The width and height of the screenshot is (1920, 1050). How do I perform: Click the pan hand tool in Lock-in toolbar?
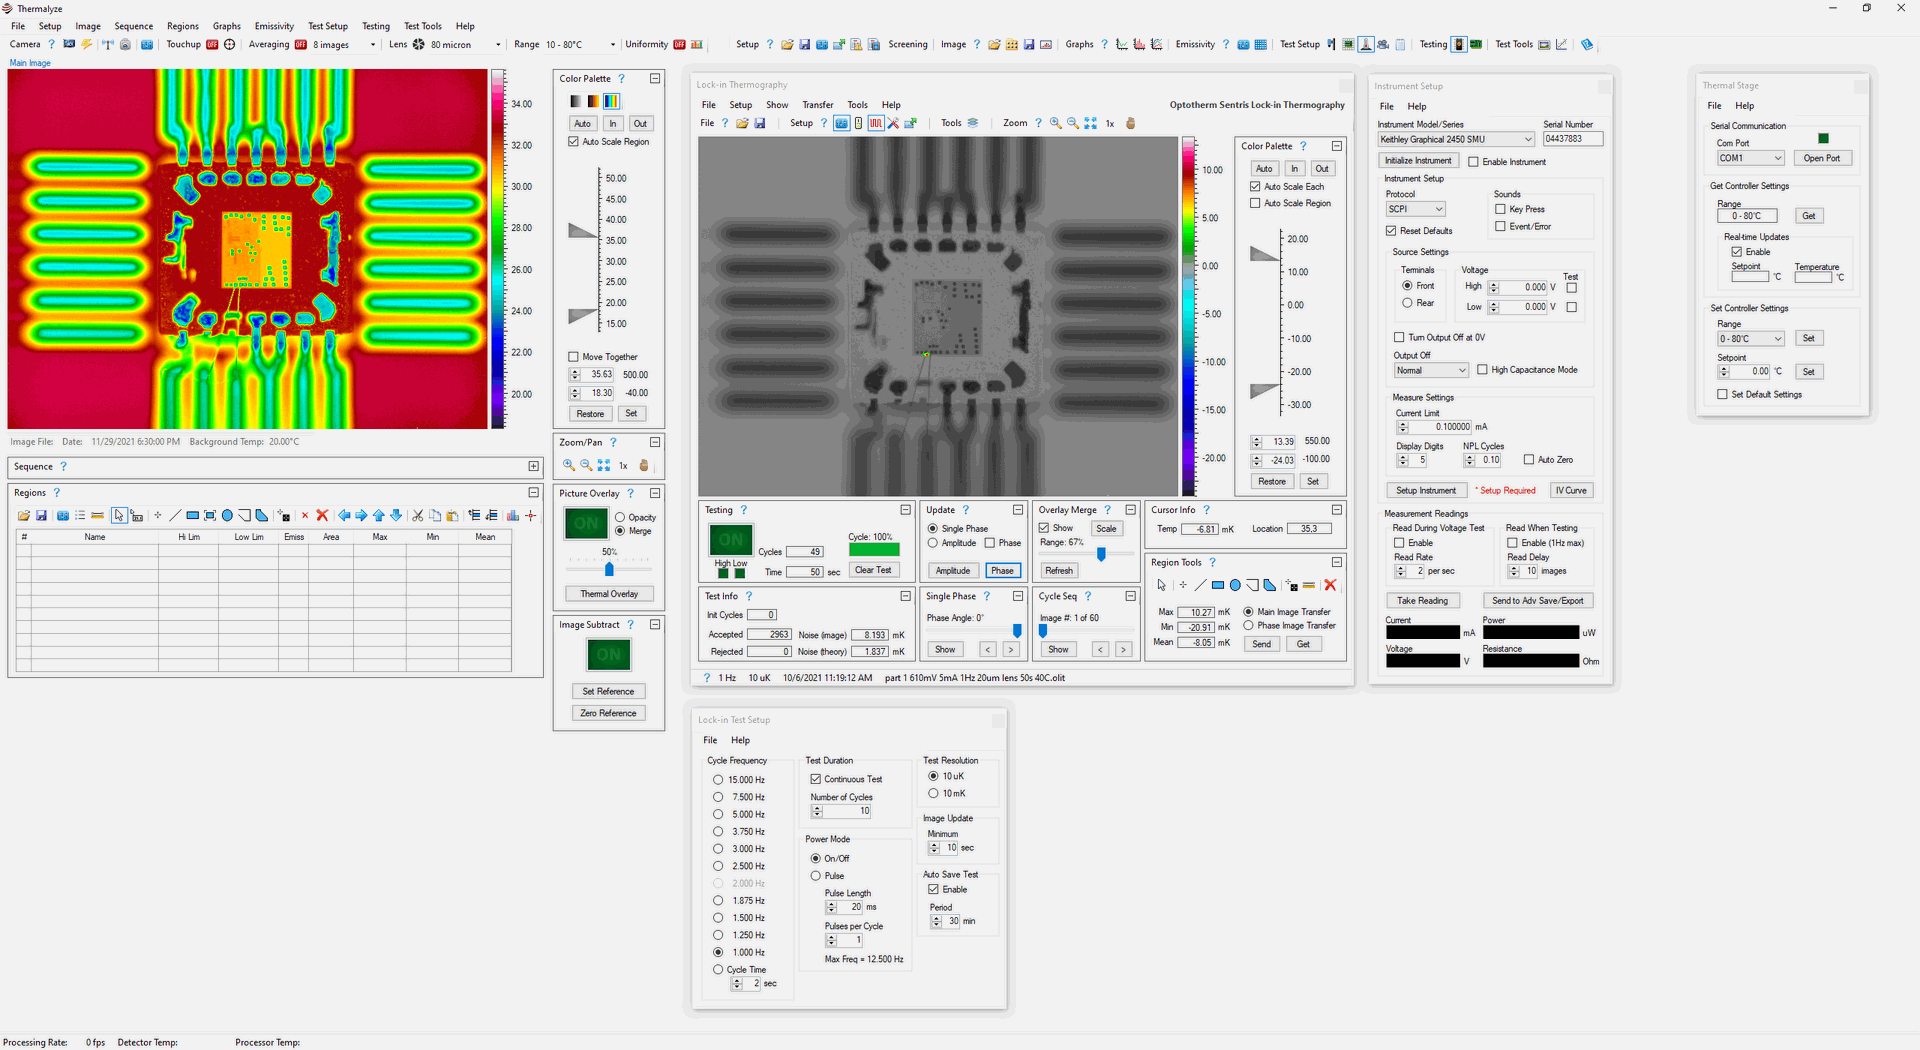tap(1131, 123)
